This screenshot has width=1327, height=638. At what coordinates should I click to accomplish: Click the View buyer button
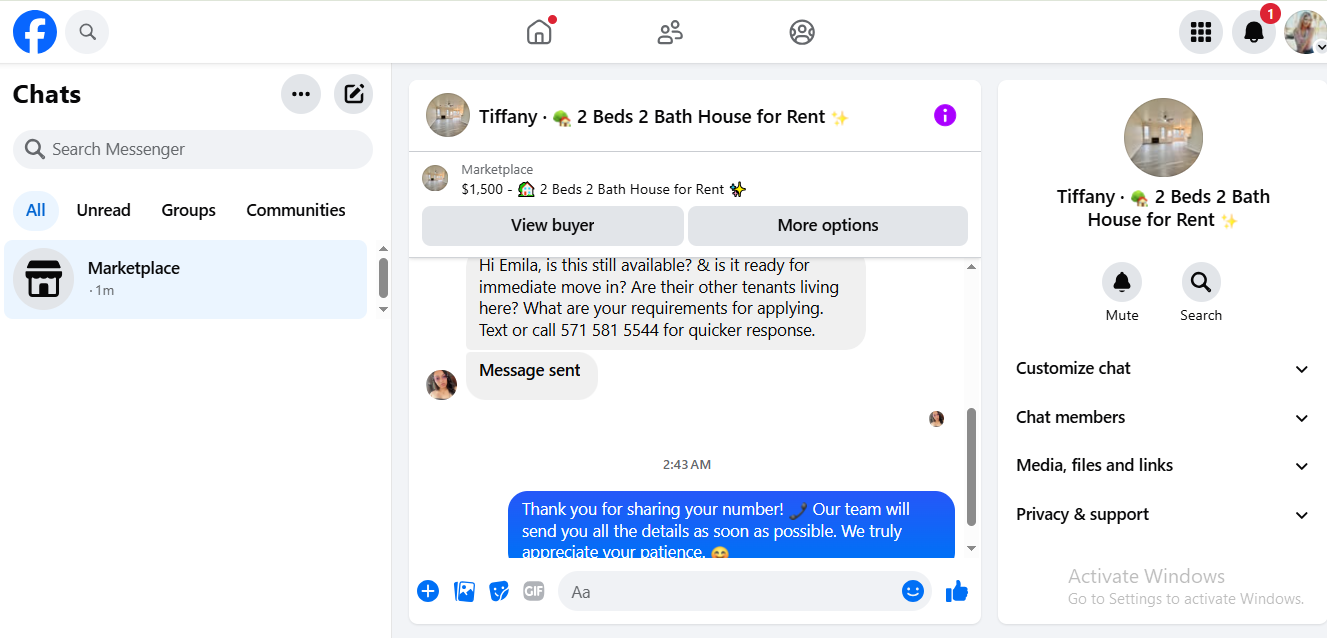(x=553, y=225)
